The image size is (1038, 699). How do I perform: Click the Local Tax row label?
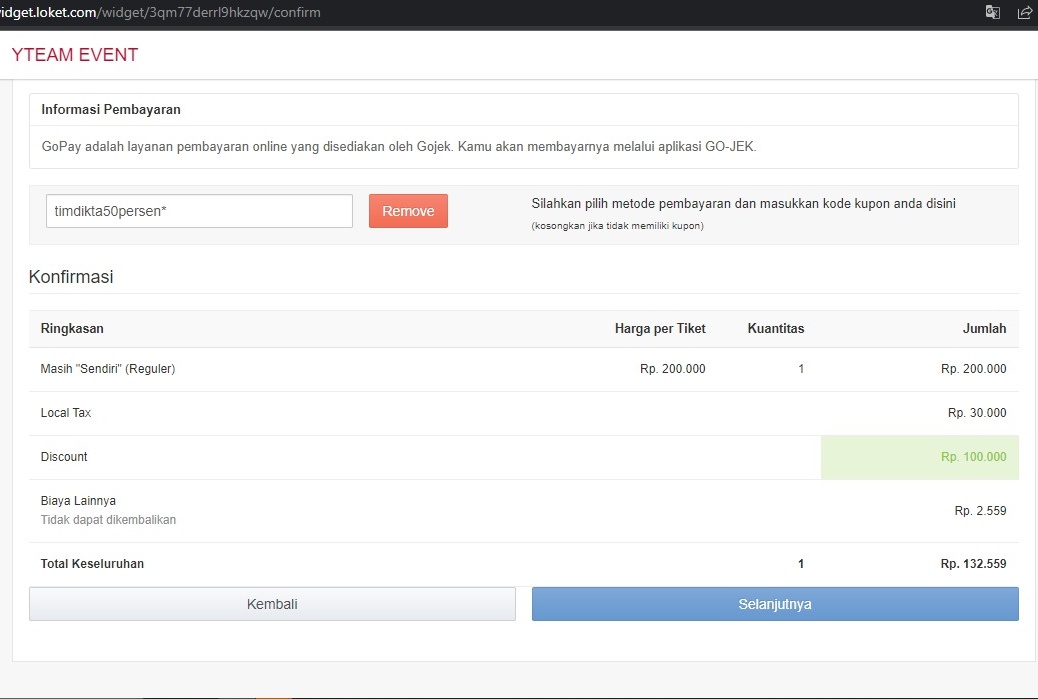[66, 412]
